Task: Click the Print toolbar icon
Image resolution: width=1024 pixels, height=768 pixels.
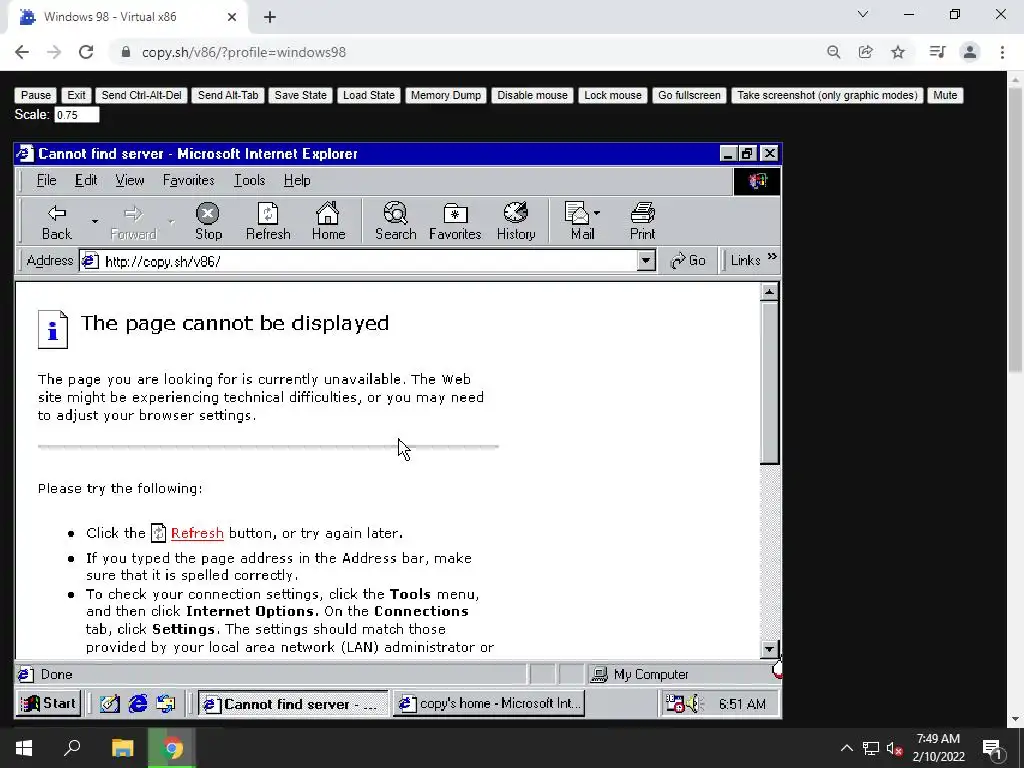Action: [x=642, y=222]
